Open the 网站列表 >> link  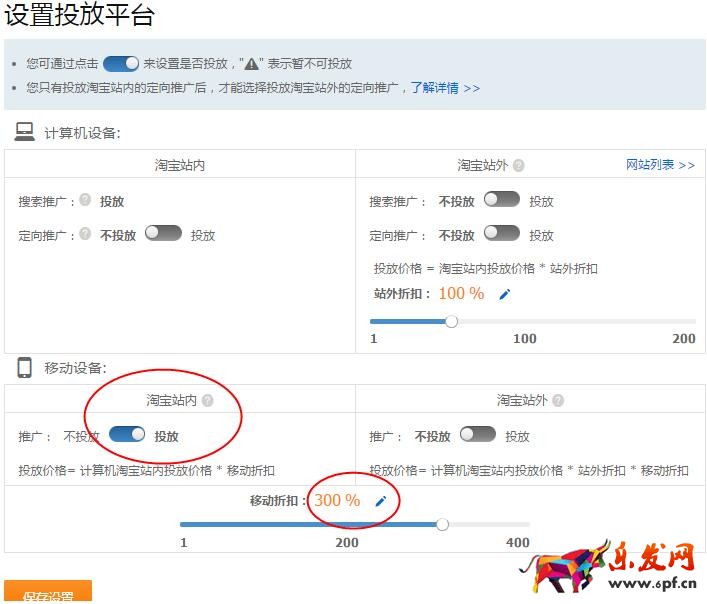pyautogui.click(x=660, y=165)
